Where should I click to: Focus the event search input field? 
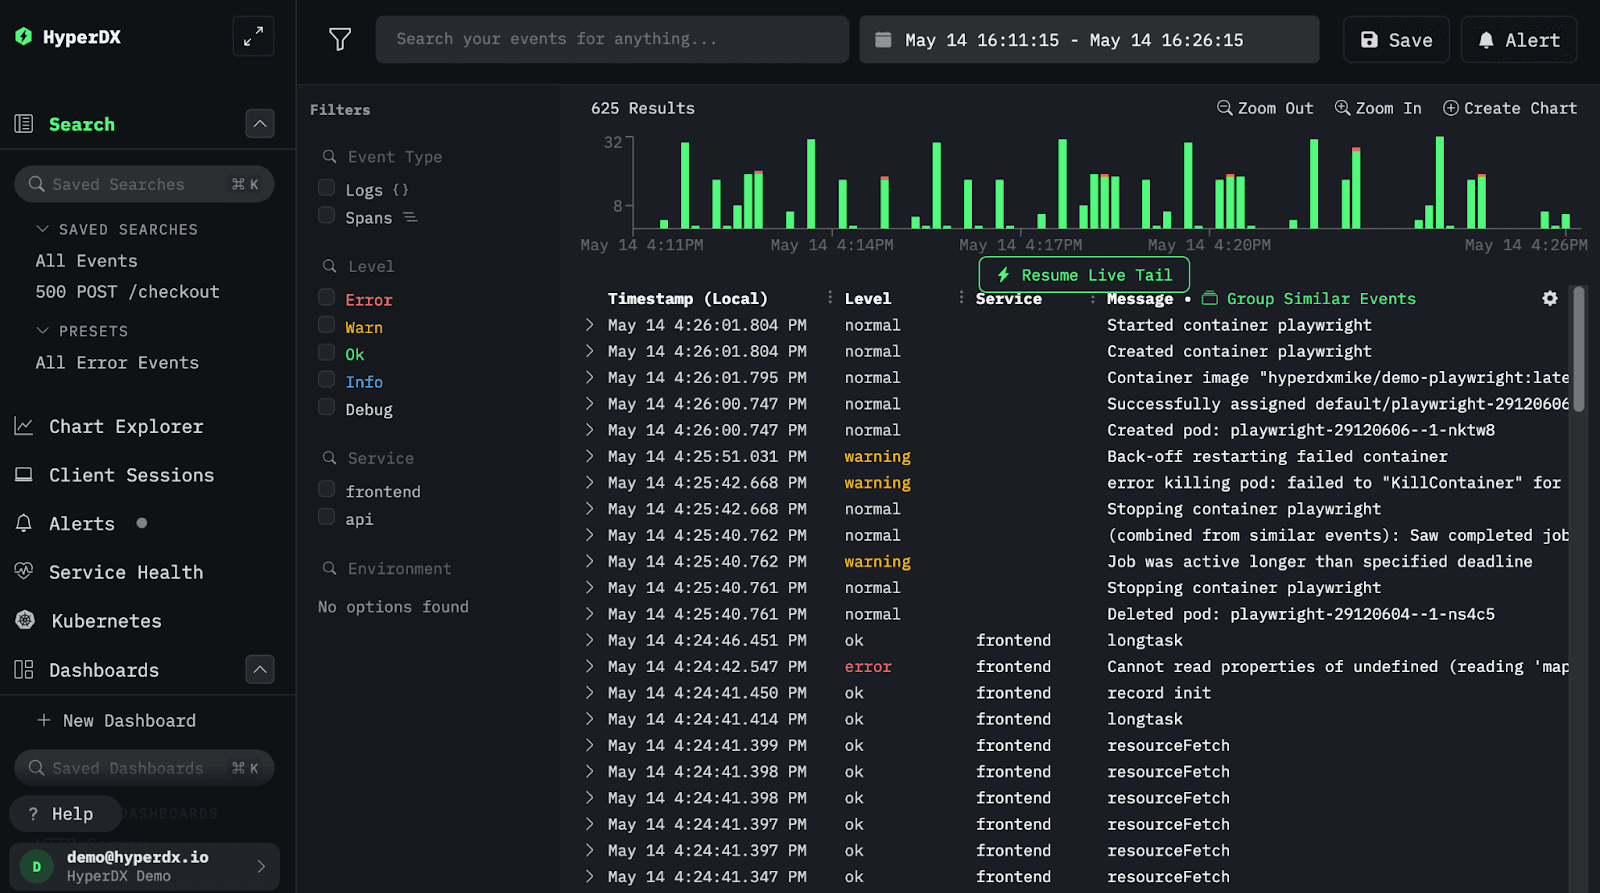612,39
